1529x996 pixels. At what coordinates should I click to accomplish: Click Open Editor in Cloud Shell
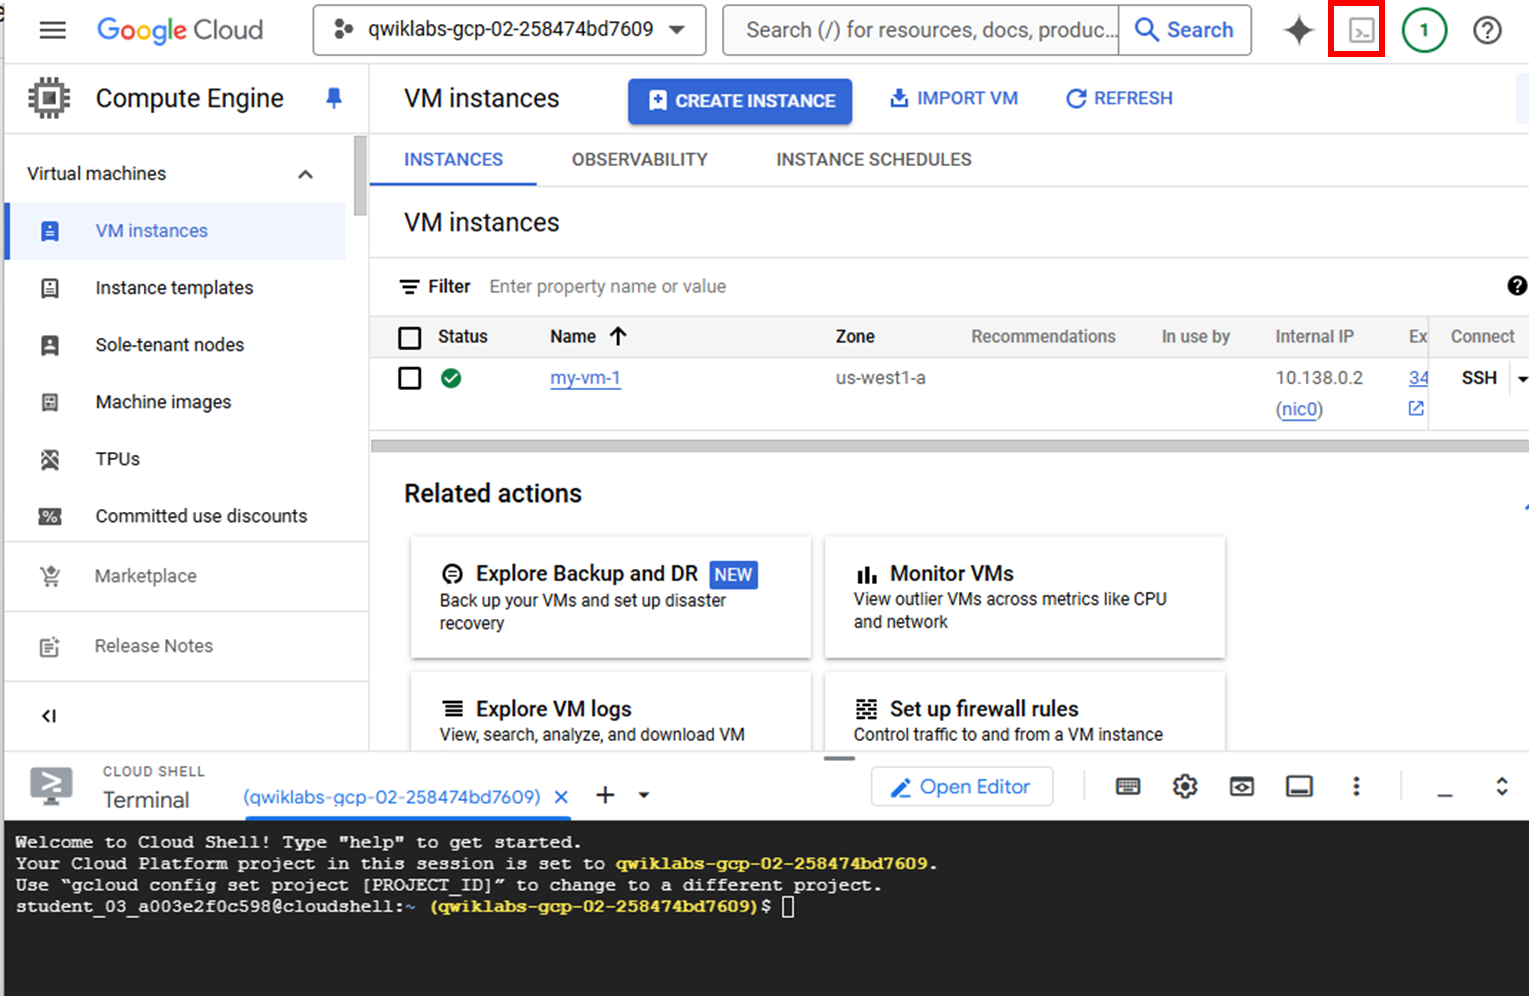pyautogui.click(x=962, y=787)
